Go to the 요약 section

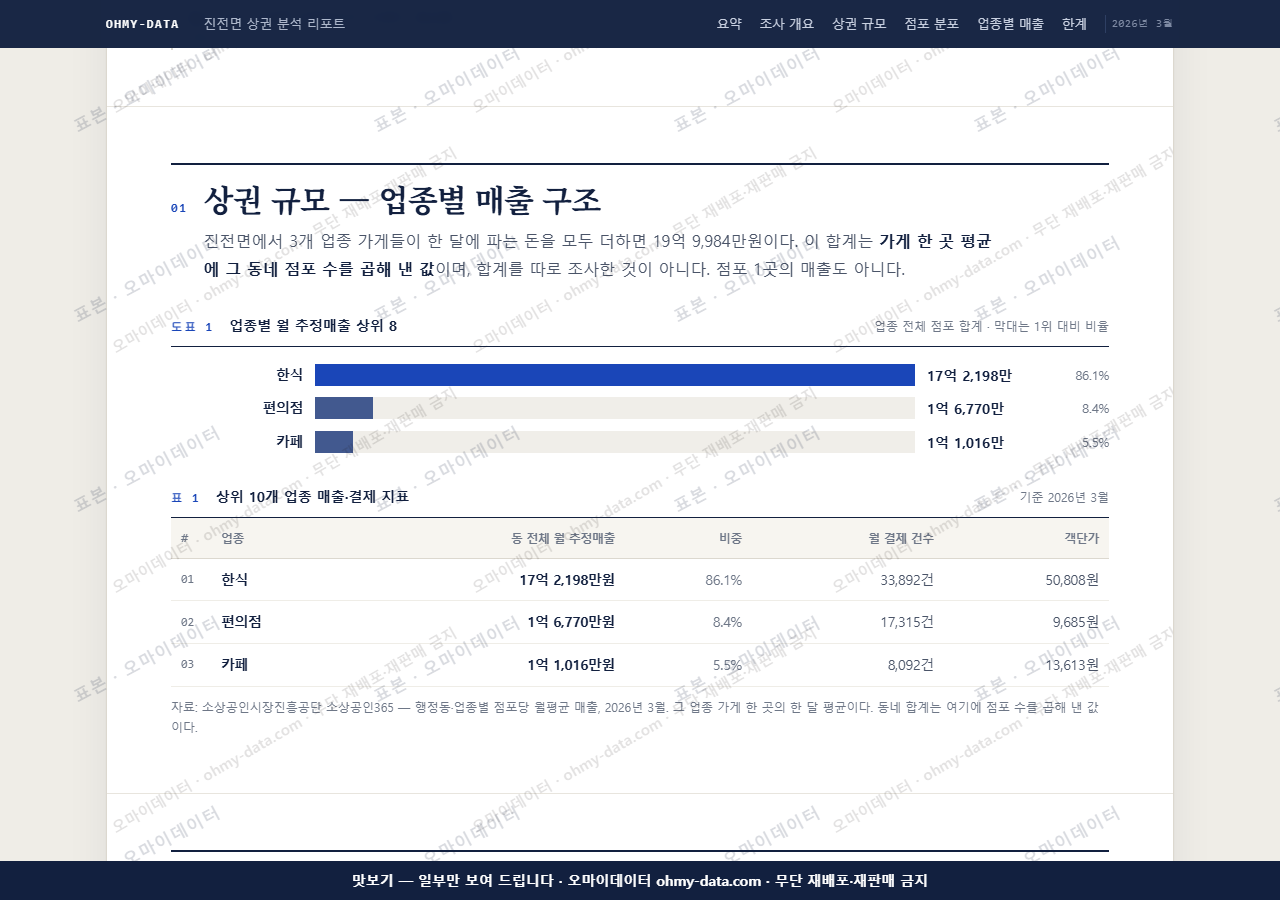729,24
